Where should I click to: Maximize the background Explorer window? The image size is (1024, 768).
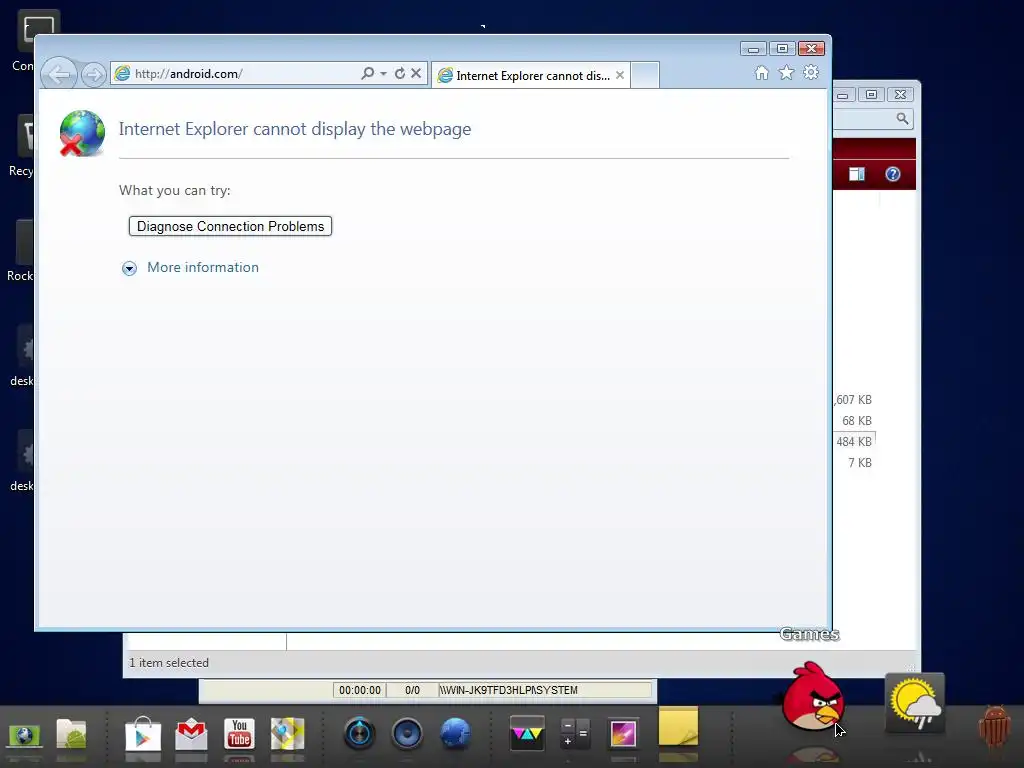pyautogui.click(x=871, y=95)
